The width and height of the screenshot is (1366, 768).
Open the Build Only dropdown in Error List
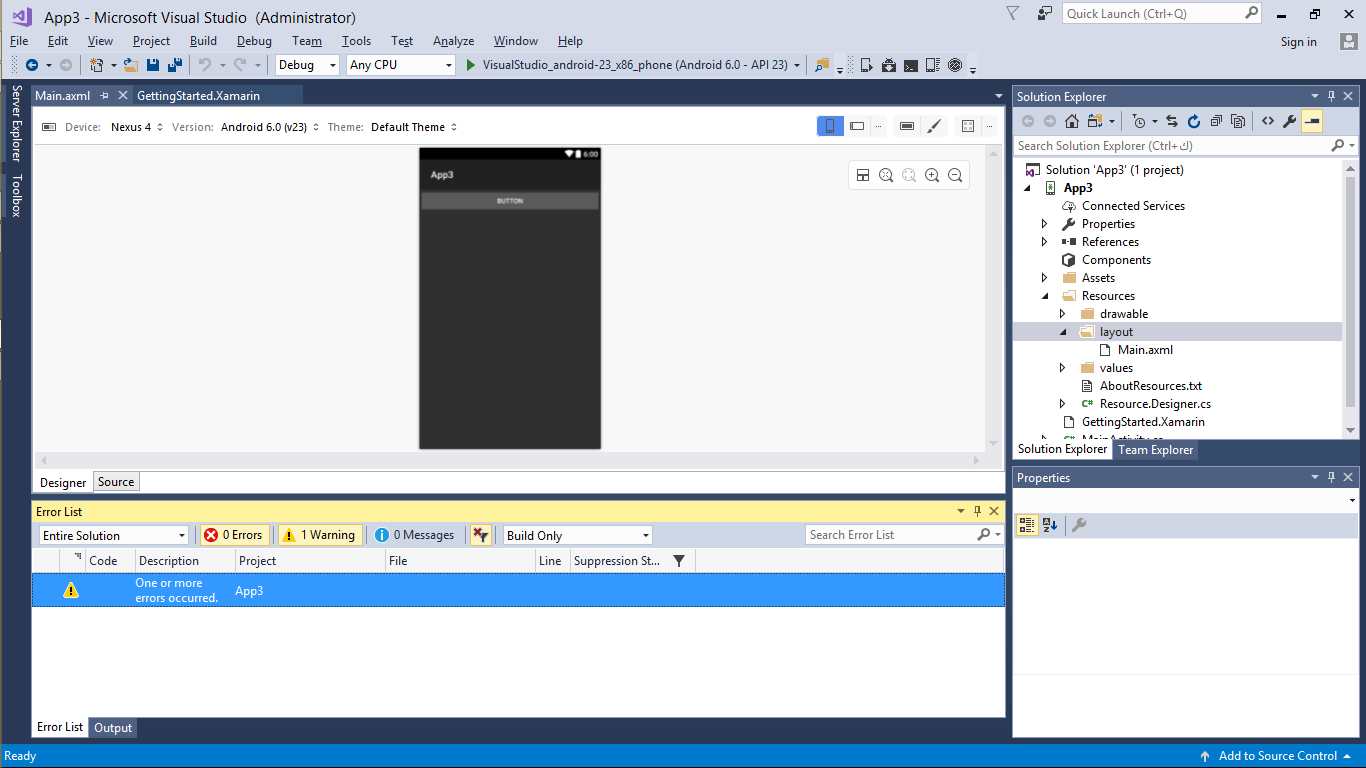click(x=576, y=534)
